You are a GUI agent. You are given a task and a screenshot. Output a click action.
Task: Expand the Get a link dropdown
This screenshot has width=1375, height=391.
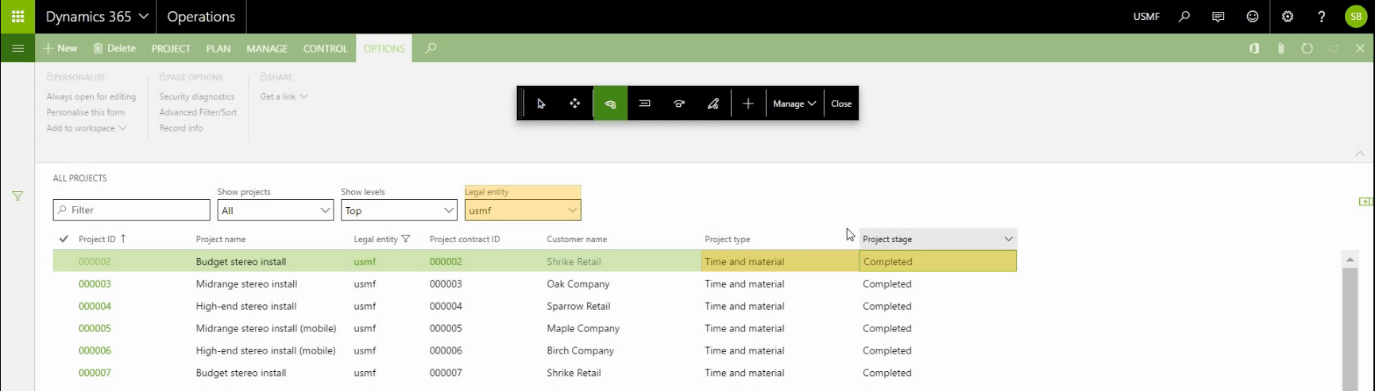[x=284, y=97]
